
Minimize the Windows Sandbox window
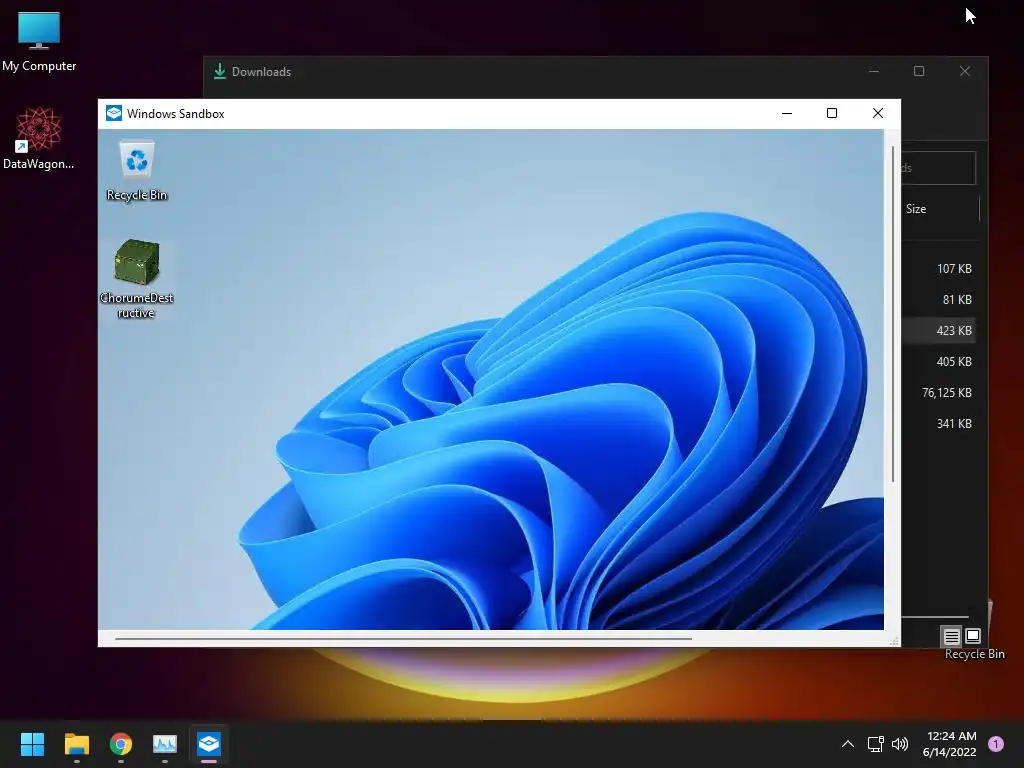pyautogui.click(x=787, y=113)
